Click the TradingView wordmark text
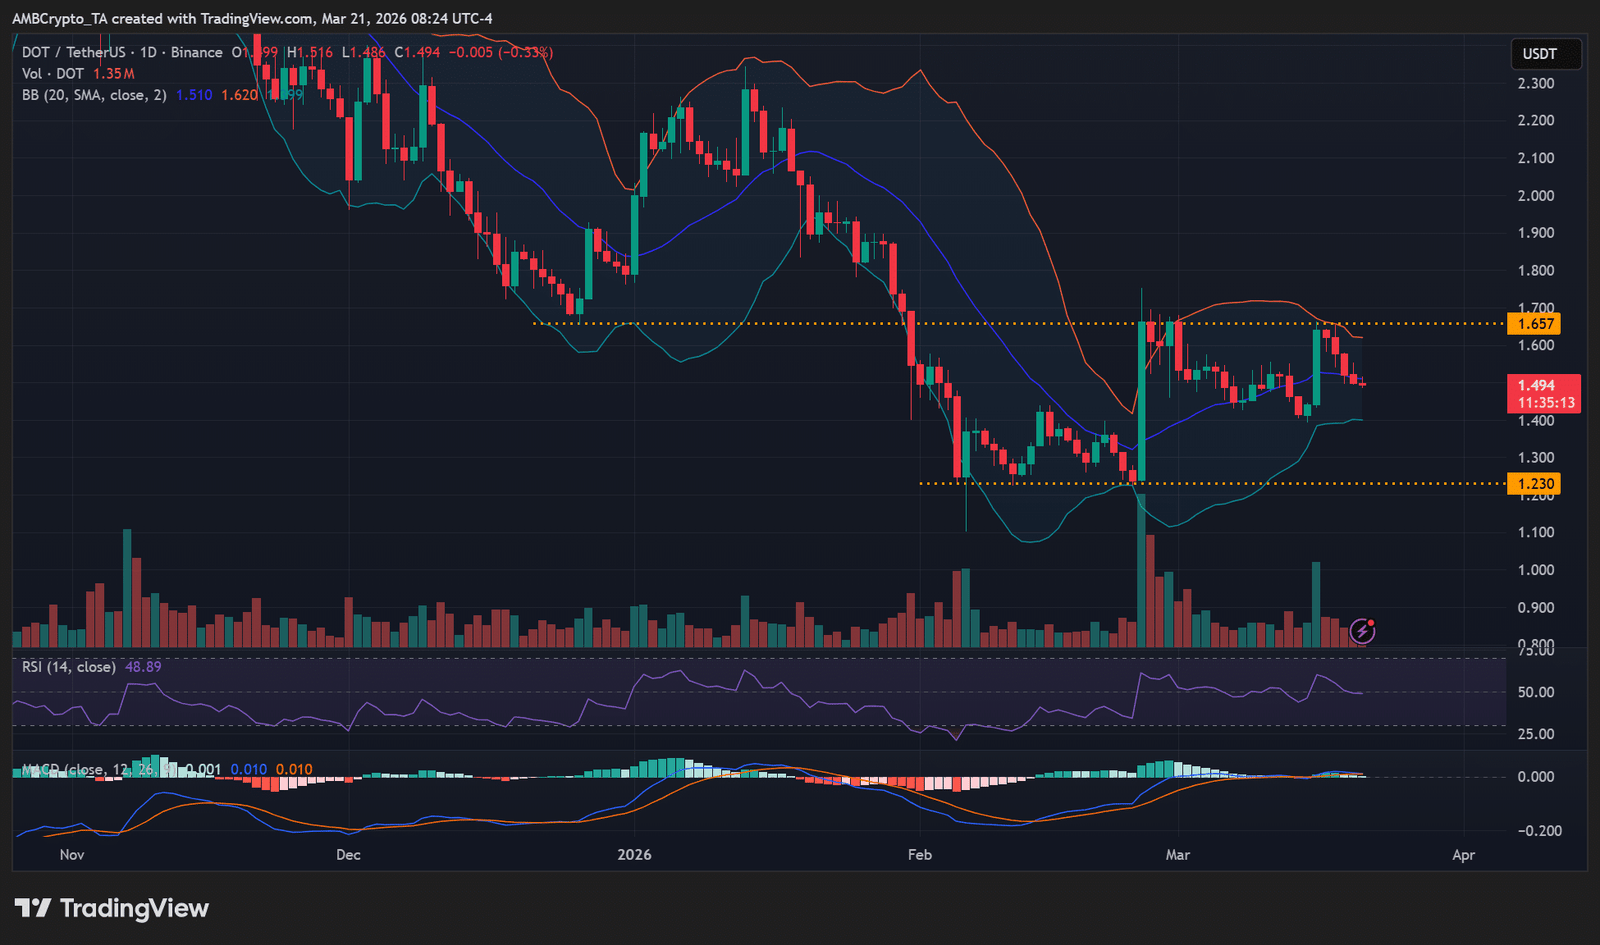The image size is (1600, 945). coord(134,908)
